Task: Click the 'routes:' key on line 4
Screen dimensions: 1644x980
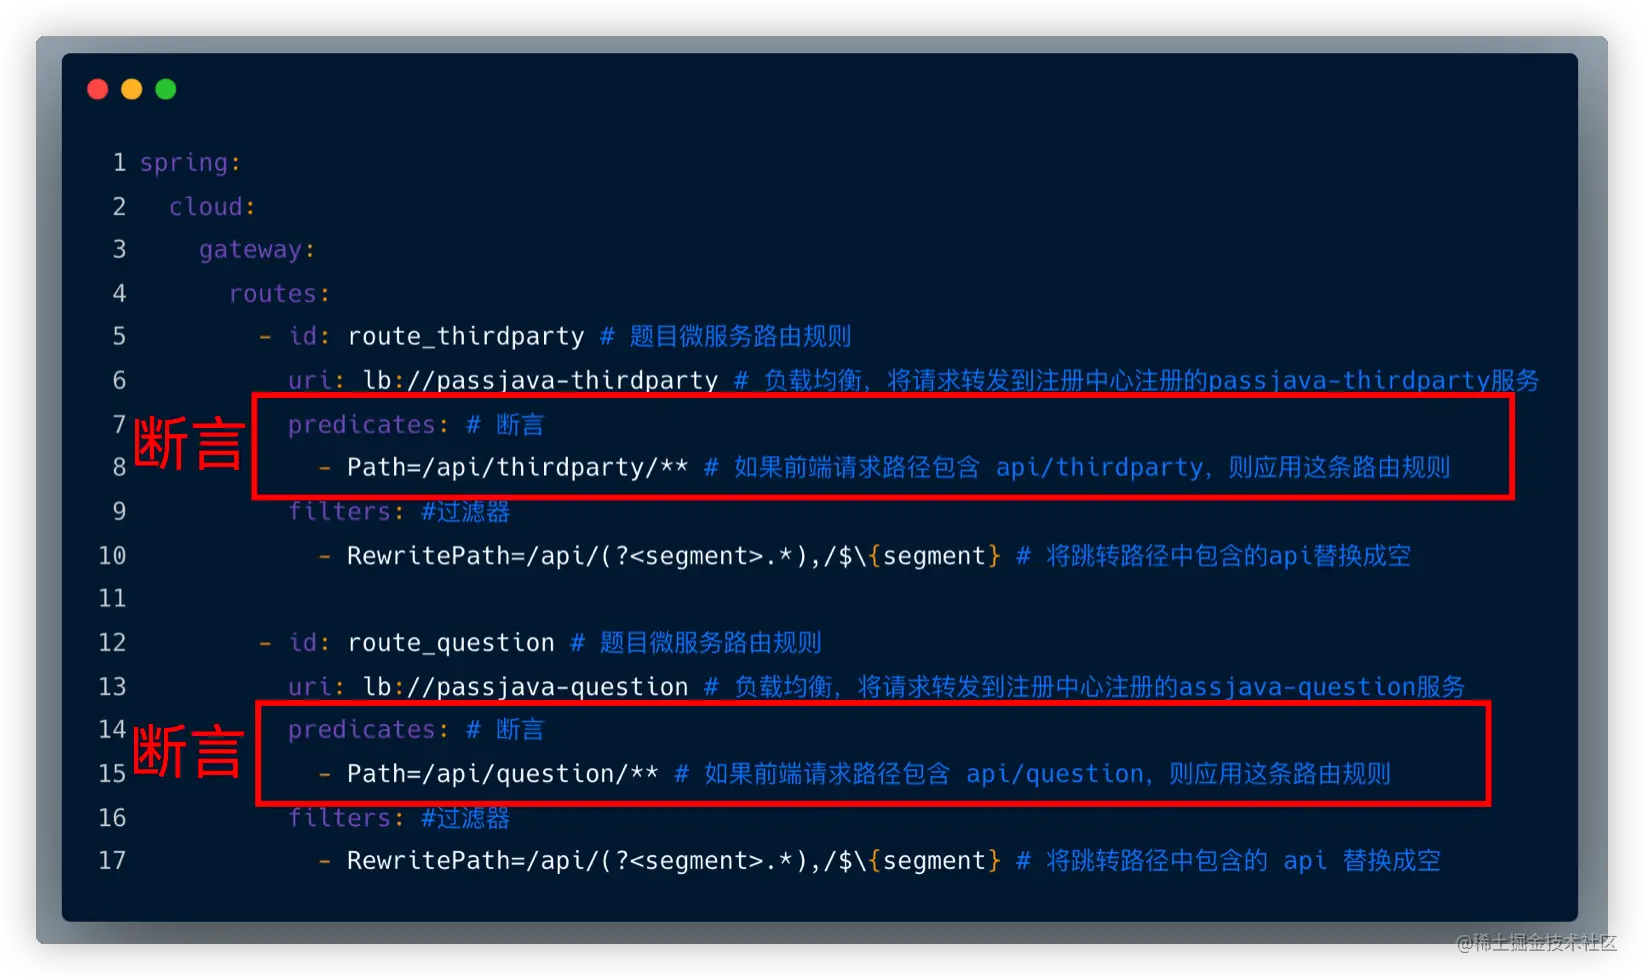Action: coord(279,293)
